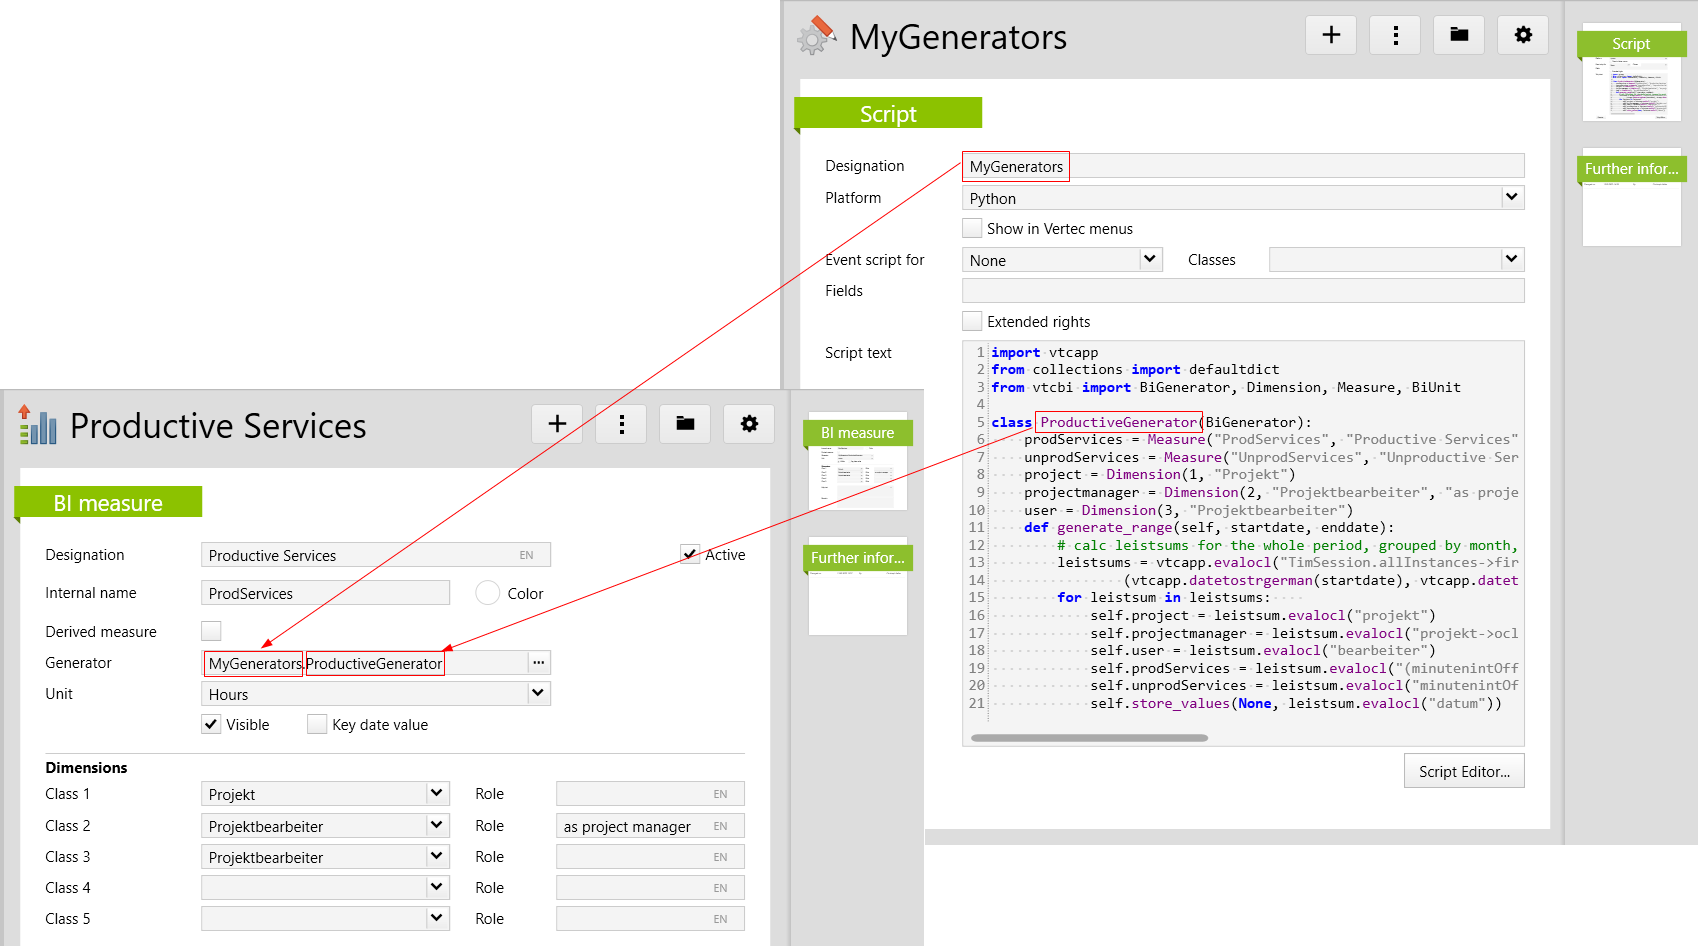Click the plus icon in Productive Services header

557,424
